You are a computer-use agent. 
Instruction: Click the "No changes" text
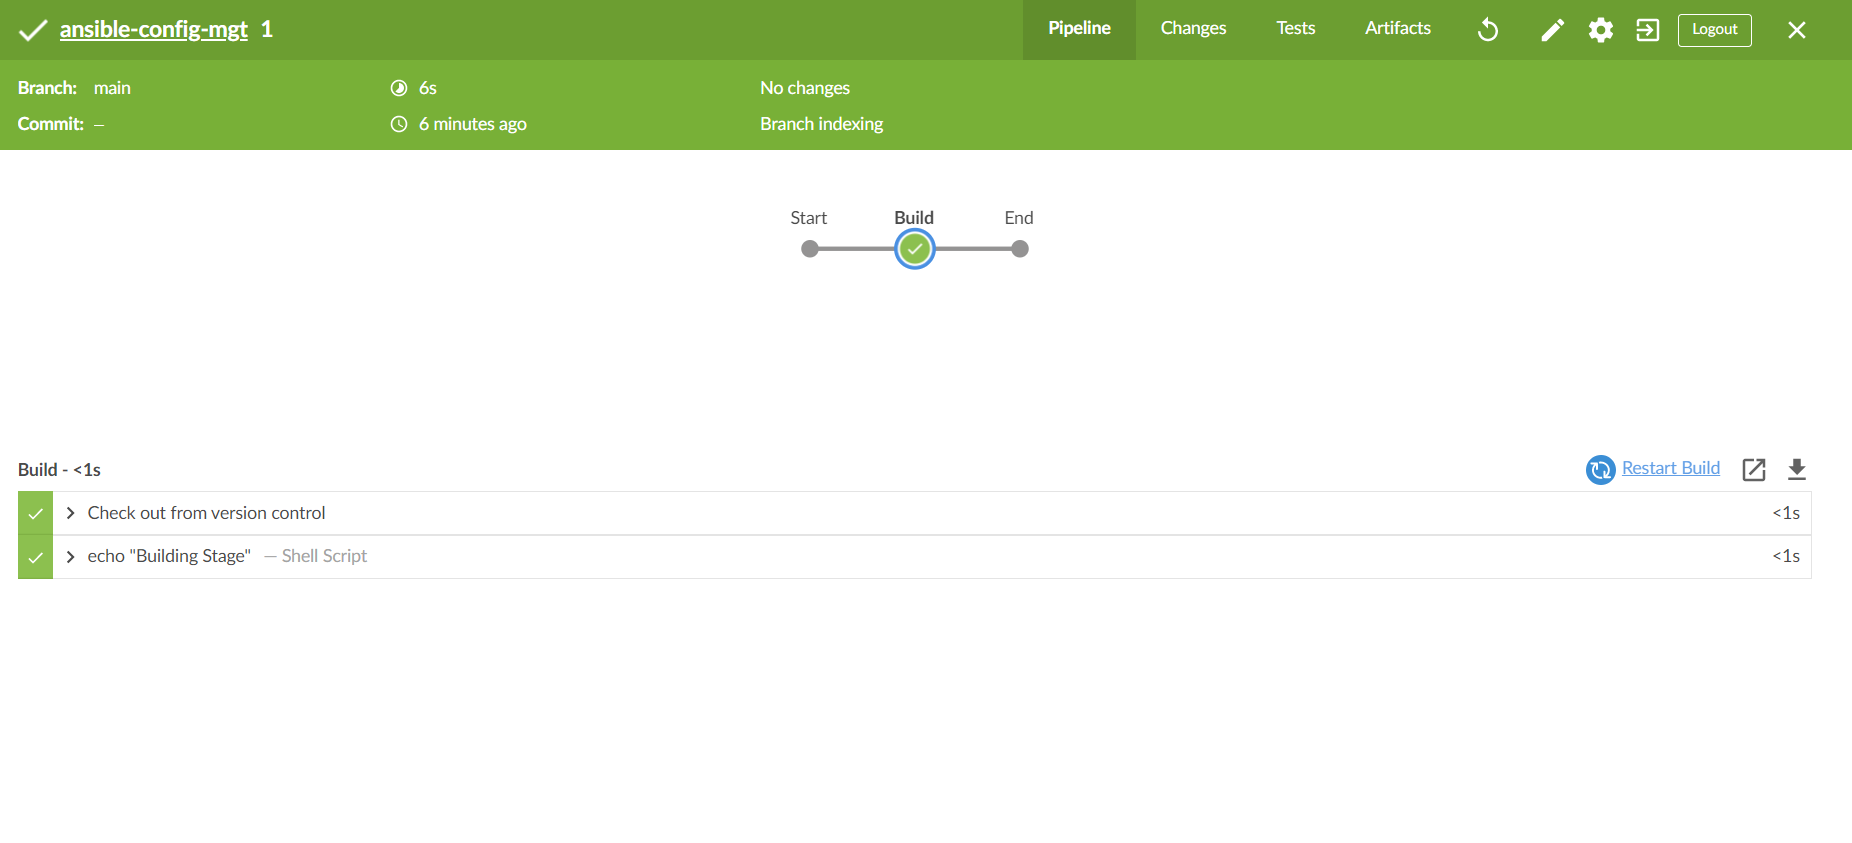click(805, 88)
